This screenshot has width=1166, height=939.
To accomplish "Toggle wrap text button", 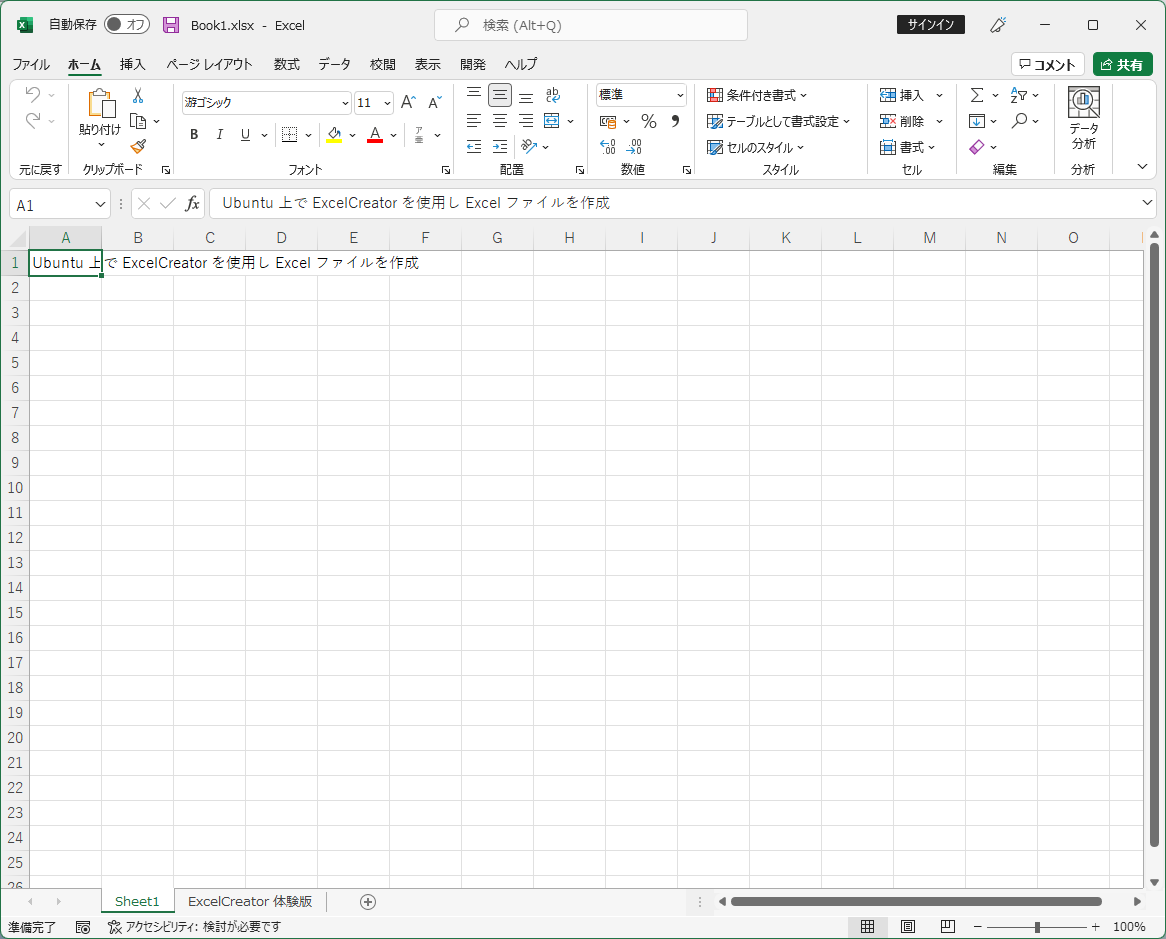I will pos(553,95).
